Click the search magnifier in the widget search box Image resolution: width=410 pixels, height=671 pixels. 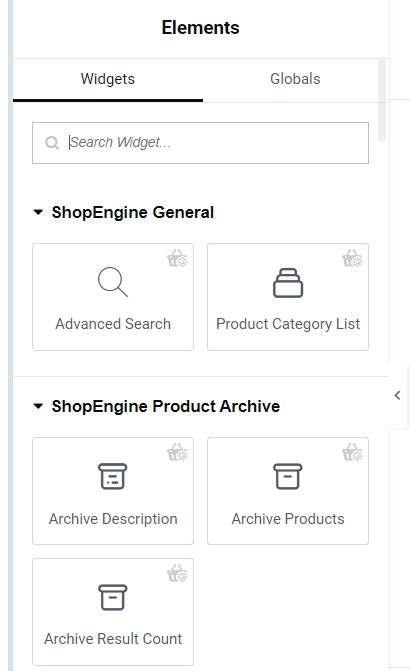(x=52, y=143)
